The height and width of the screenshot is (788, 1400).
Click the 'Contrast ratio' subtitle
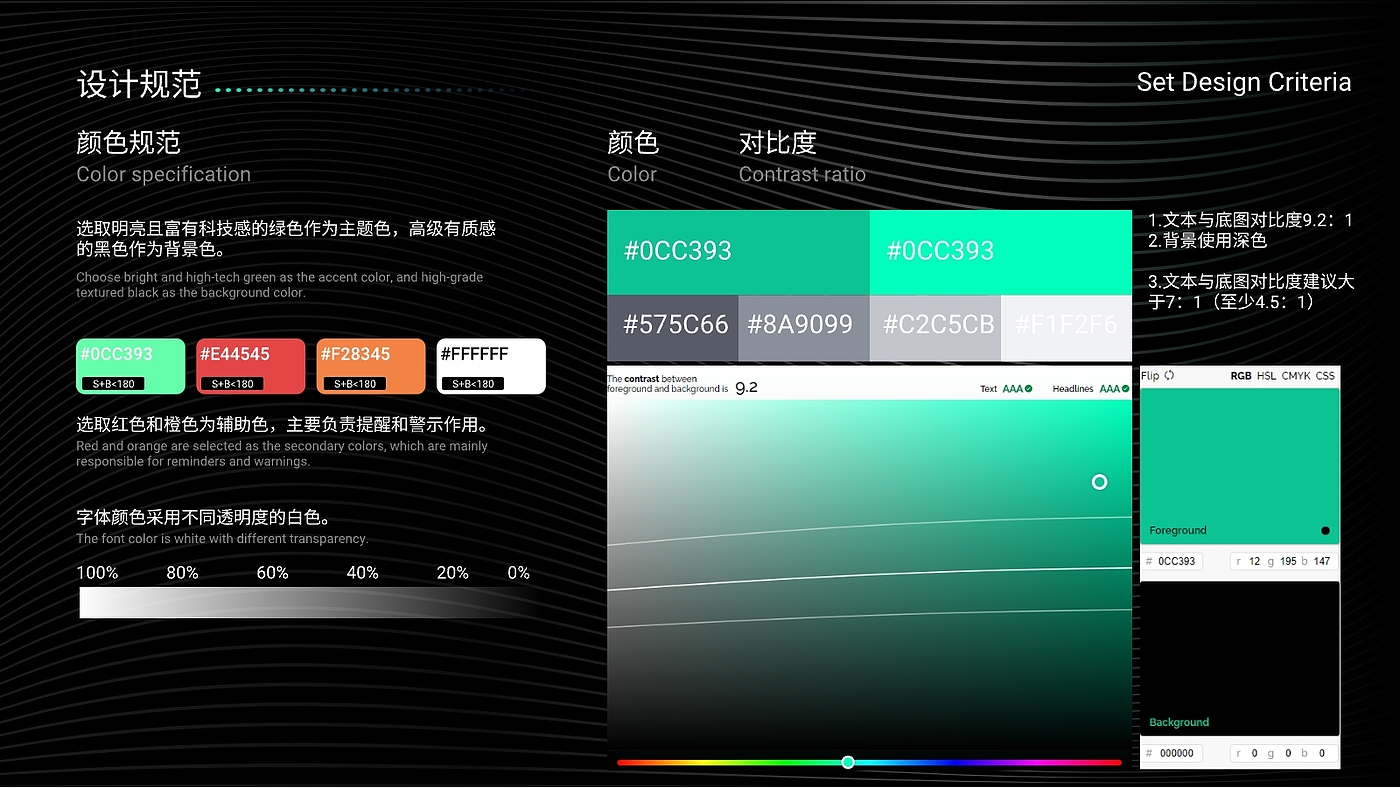(x=802, y=174)
